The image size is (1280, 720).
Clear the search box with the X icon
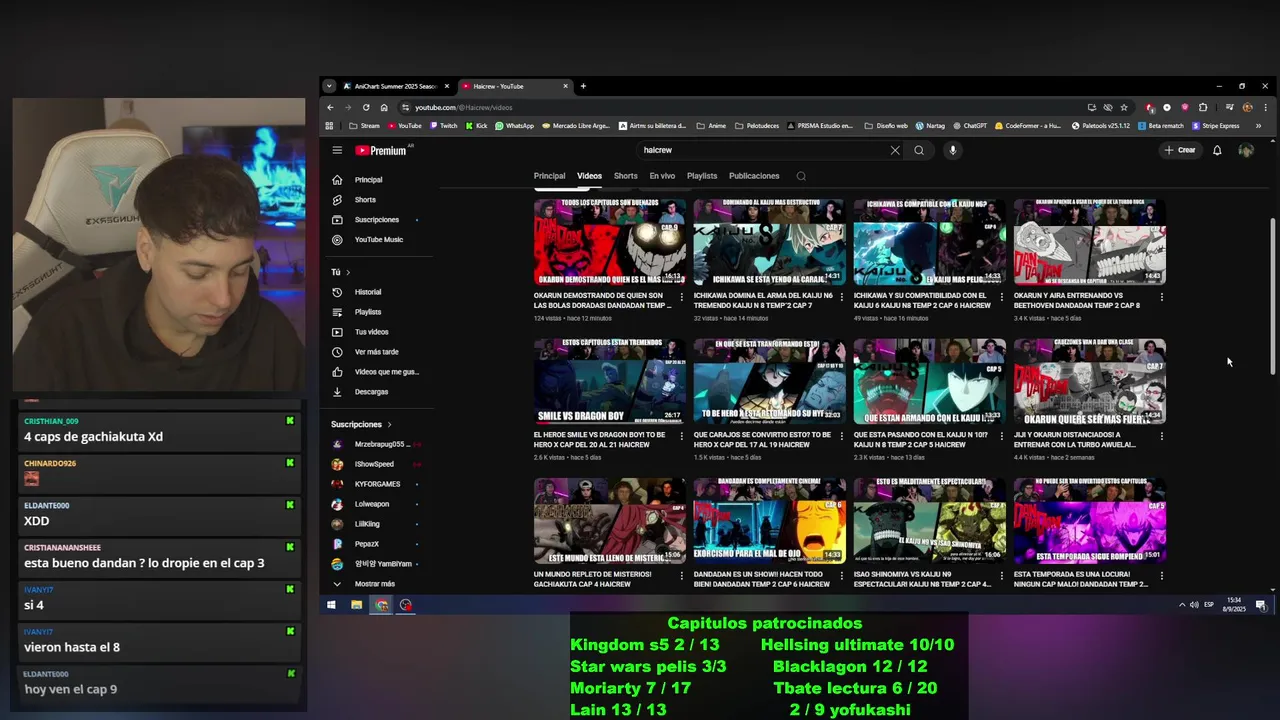[895, 150]
